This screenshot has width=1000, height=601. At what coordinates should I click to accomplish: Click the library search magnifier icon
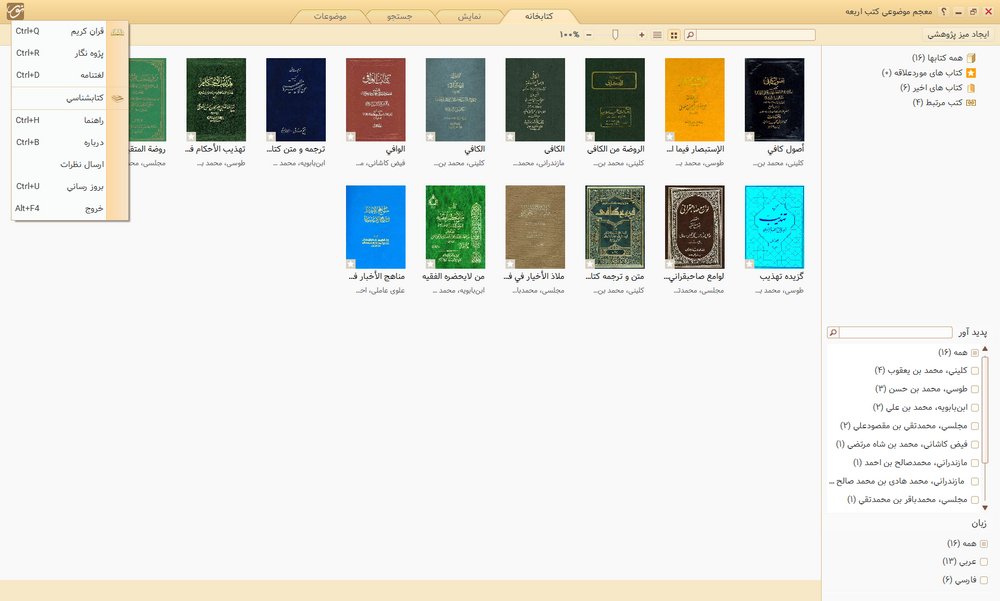[x=689, y=35]
